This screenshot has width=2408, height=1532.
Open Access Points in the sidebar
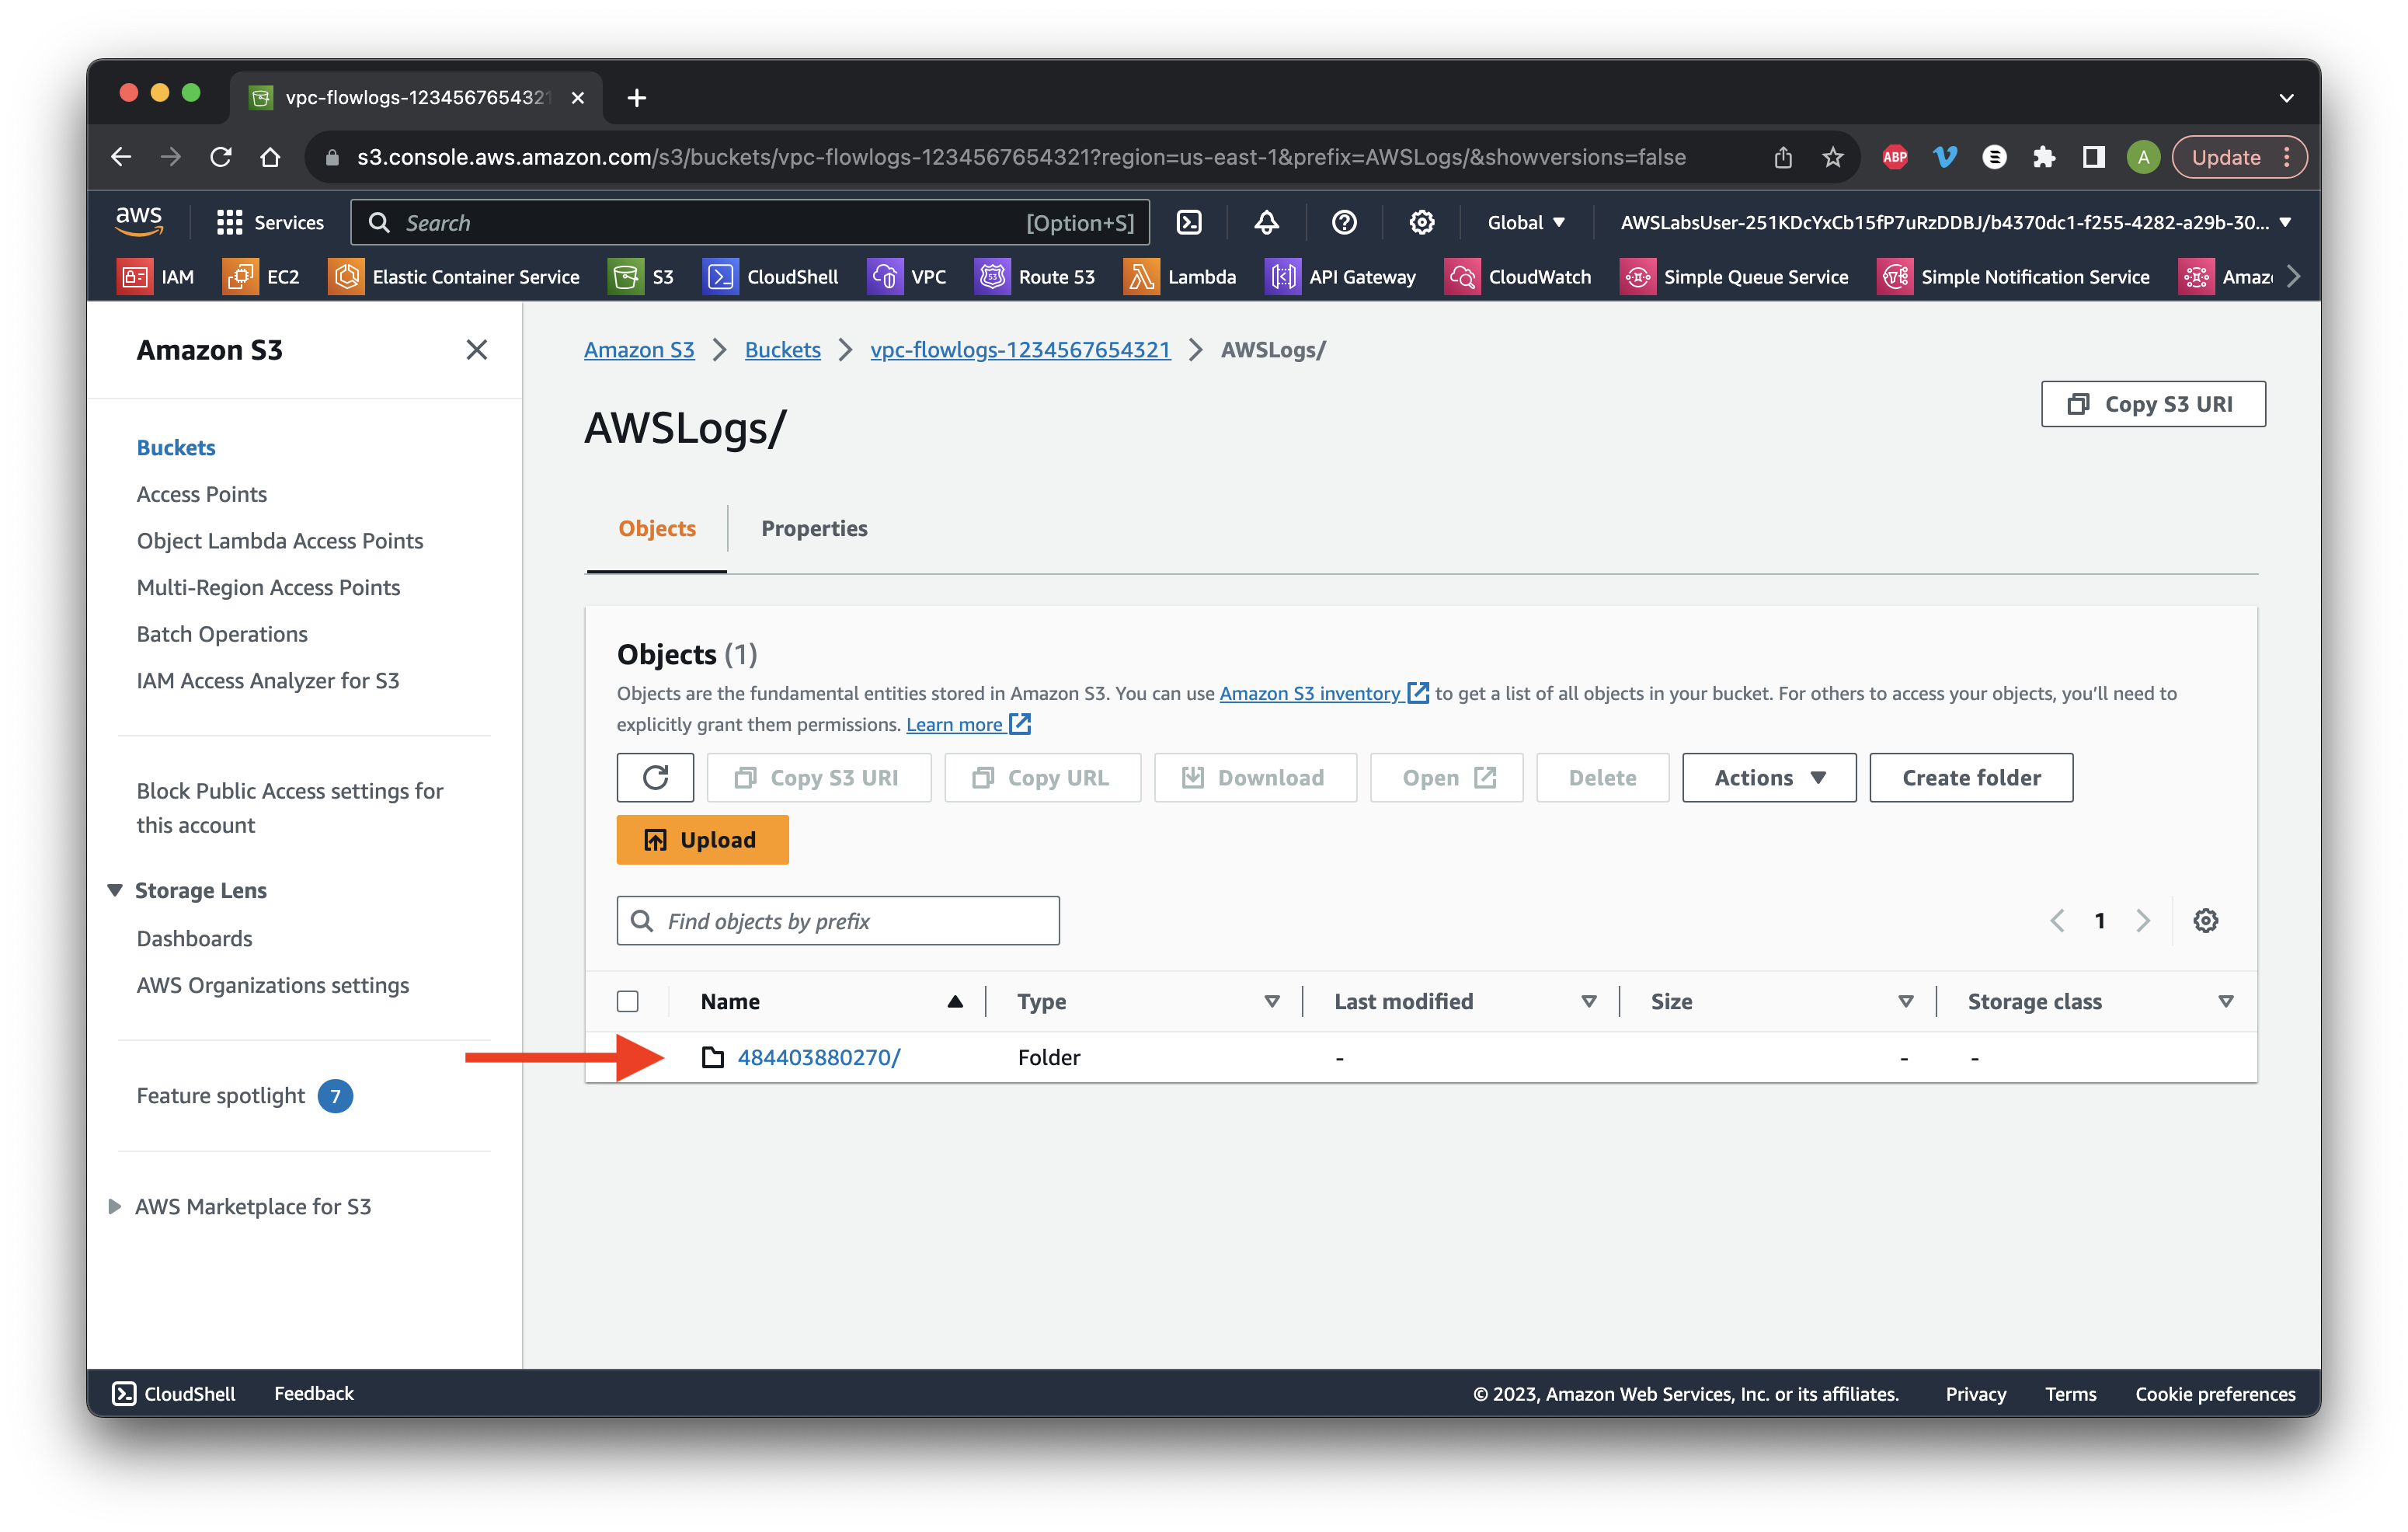tap(202, 493)
